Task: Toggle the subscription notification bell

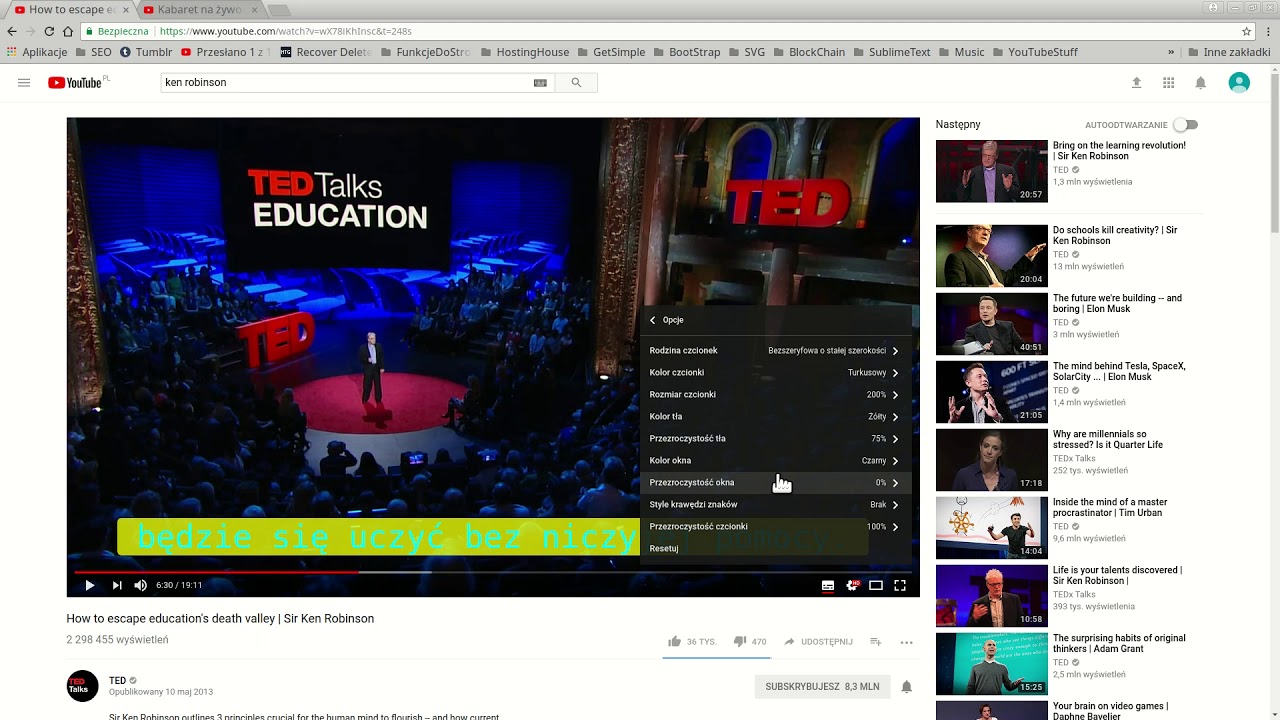Action: (906, 687)
